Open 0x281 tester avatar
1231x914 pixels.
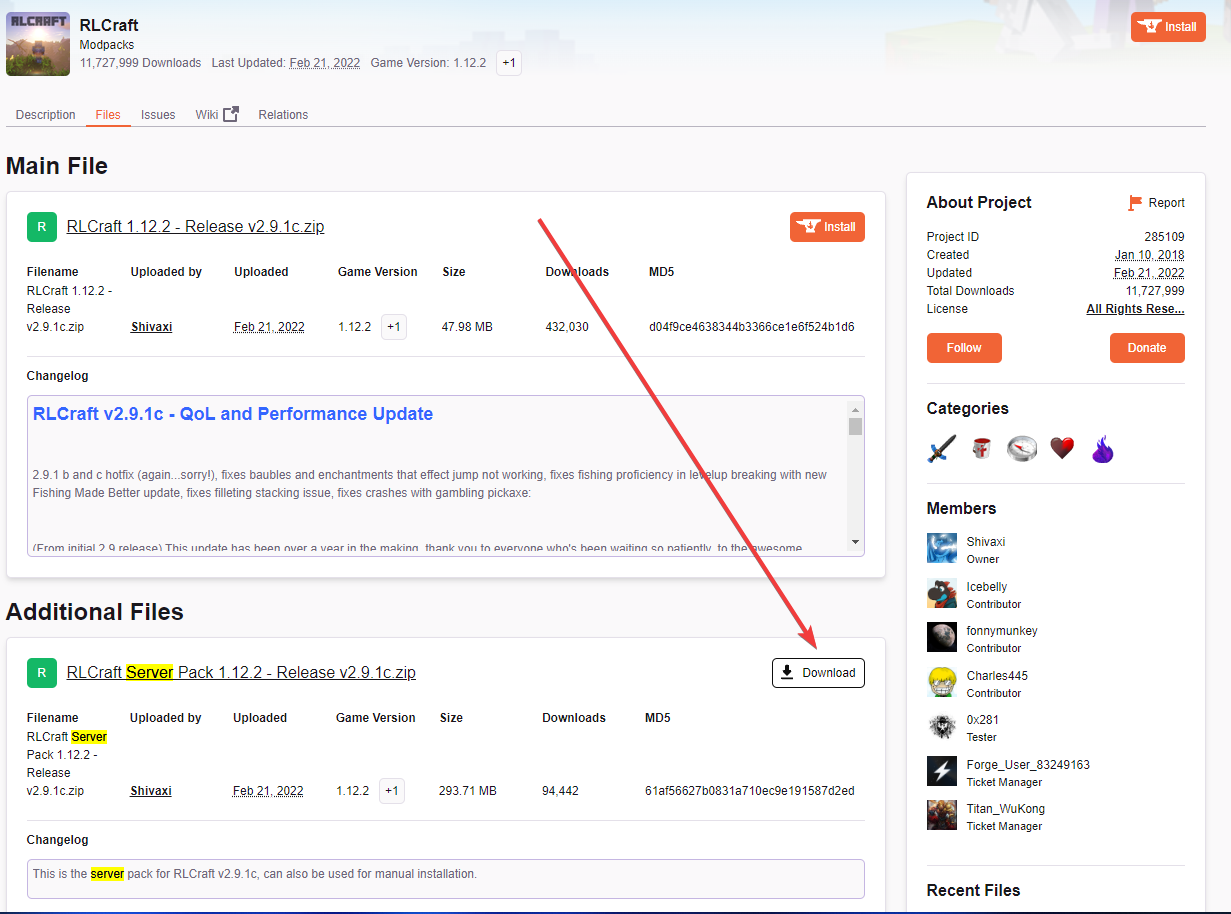(x=942, y=726)
